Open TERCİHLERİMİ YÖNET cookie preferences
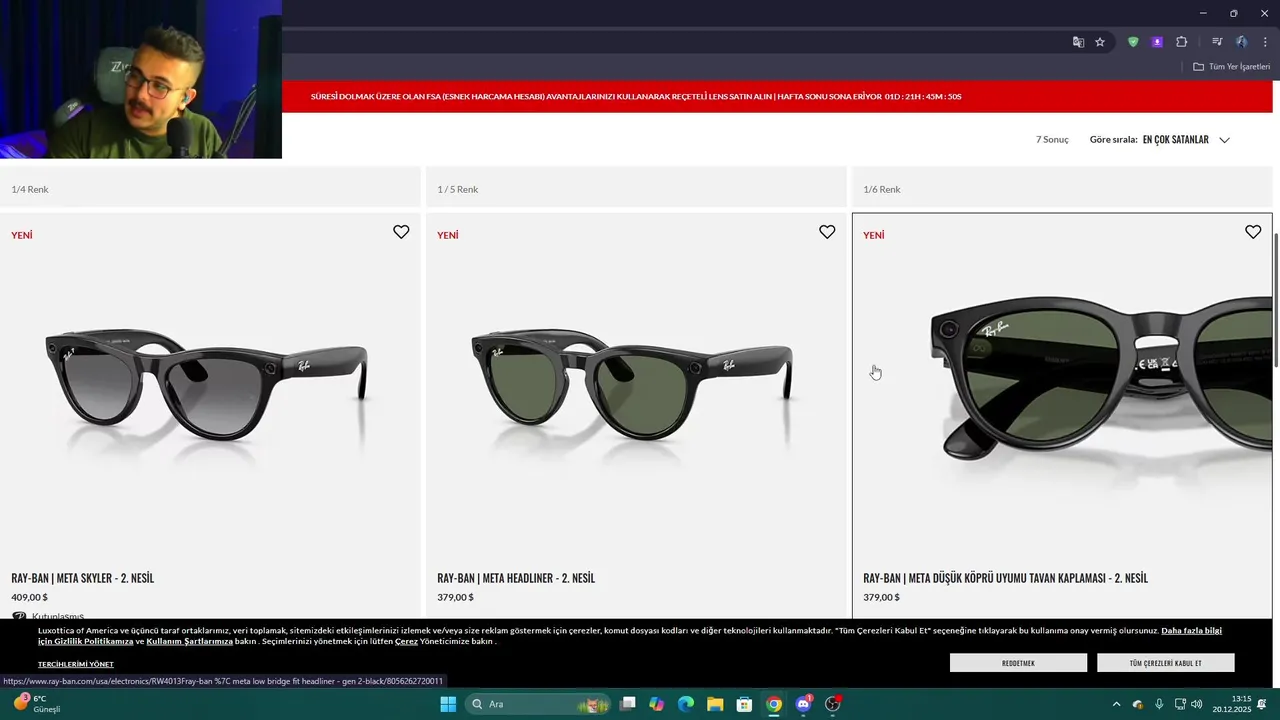Screen dimensions: 1280x720 pyautogui.click(x=76, y=664)
